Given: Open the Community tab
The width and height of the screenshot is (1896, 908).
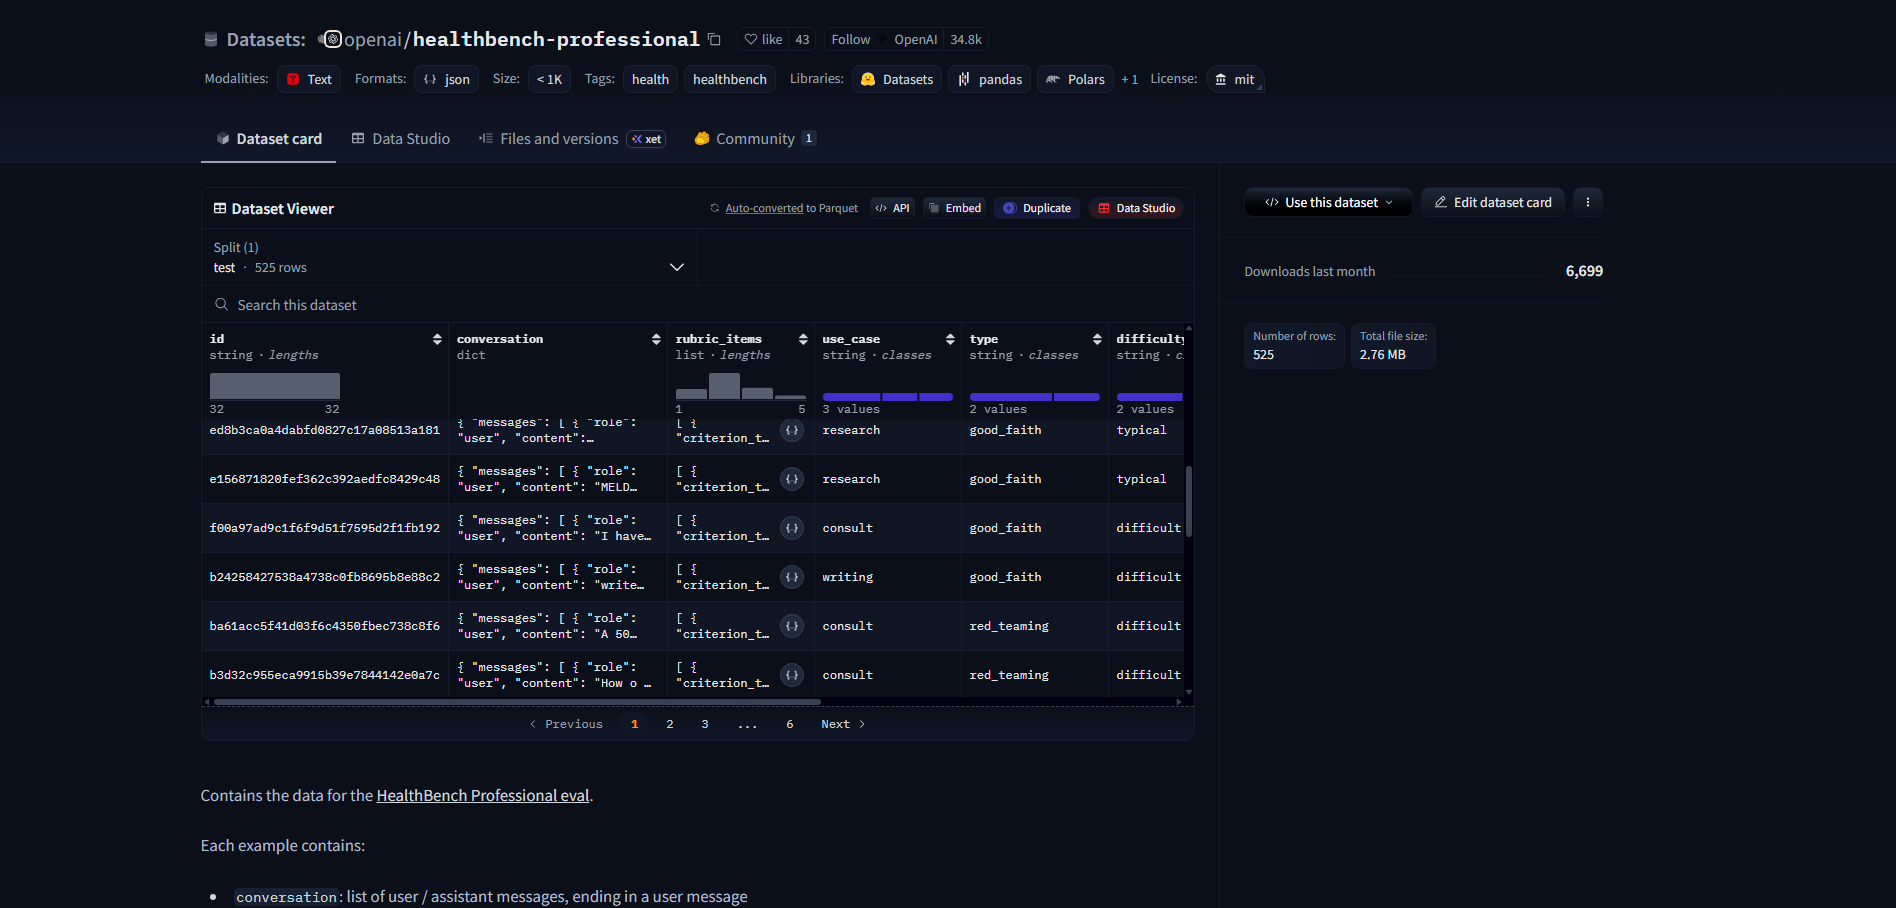Looking at the screenshot, I should (755, 139).
